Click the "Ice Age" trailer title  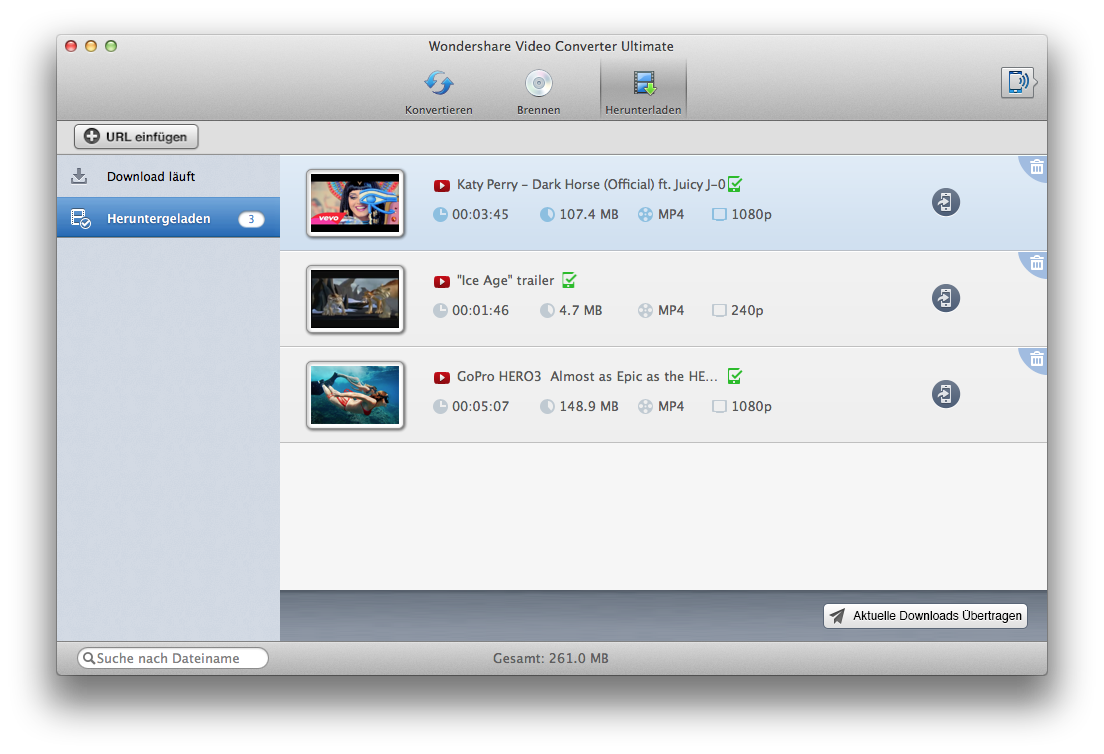point(506,280)
